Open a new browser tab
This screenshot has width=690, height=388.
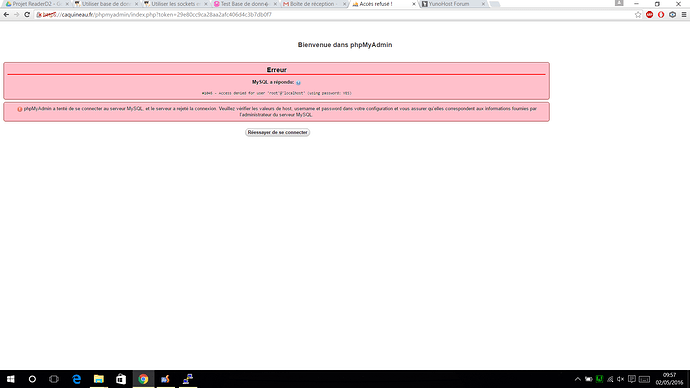[x=495, y=4]
